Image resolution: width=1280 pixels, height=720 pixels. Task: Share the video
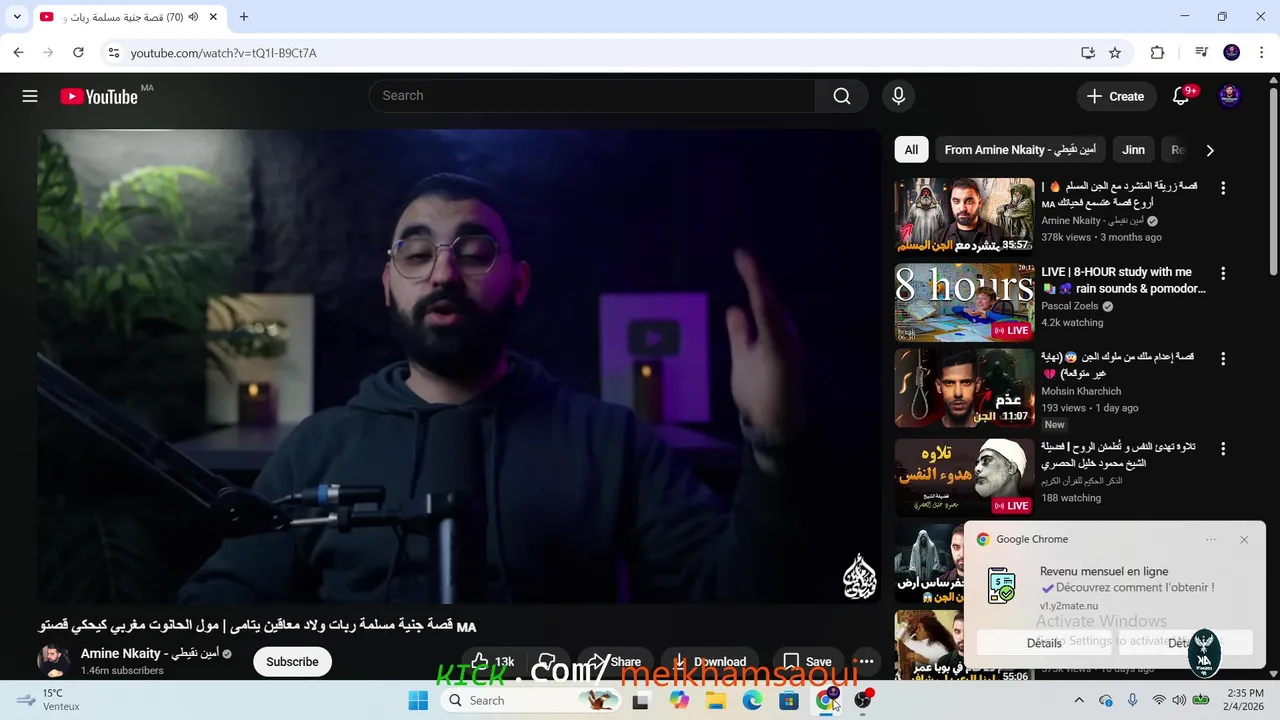(x=613, y=661)
